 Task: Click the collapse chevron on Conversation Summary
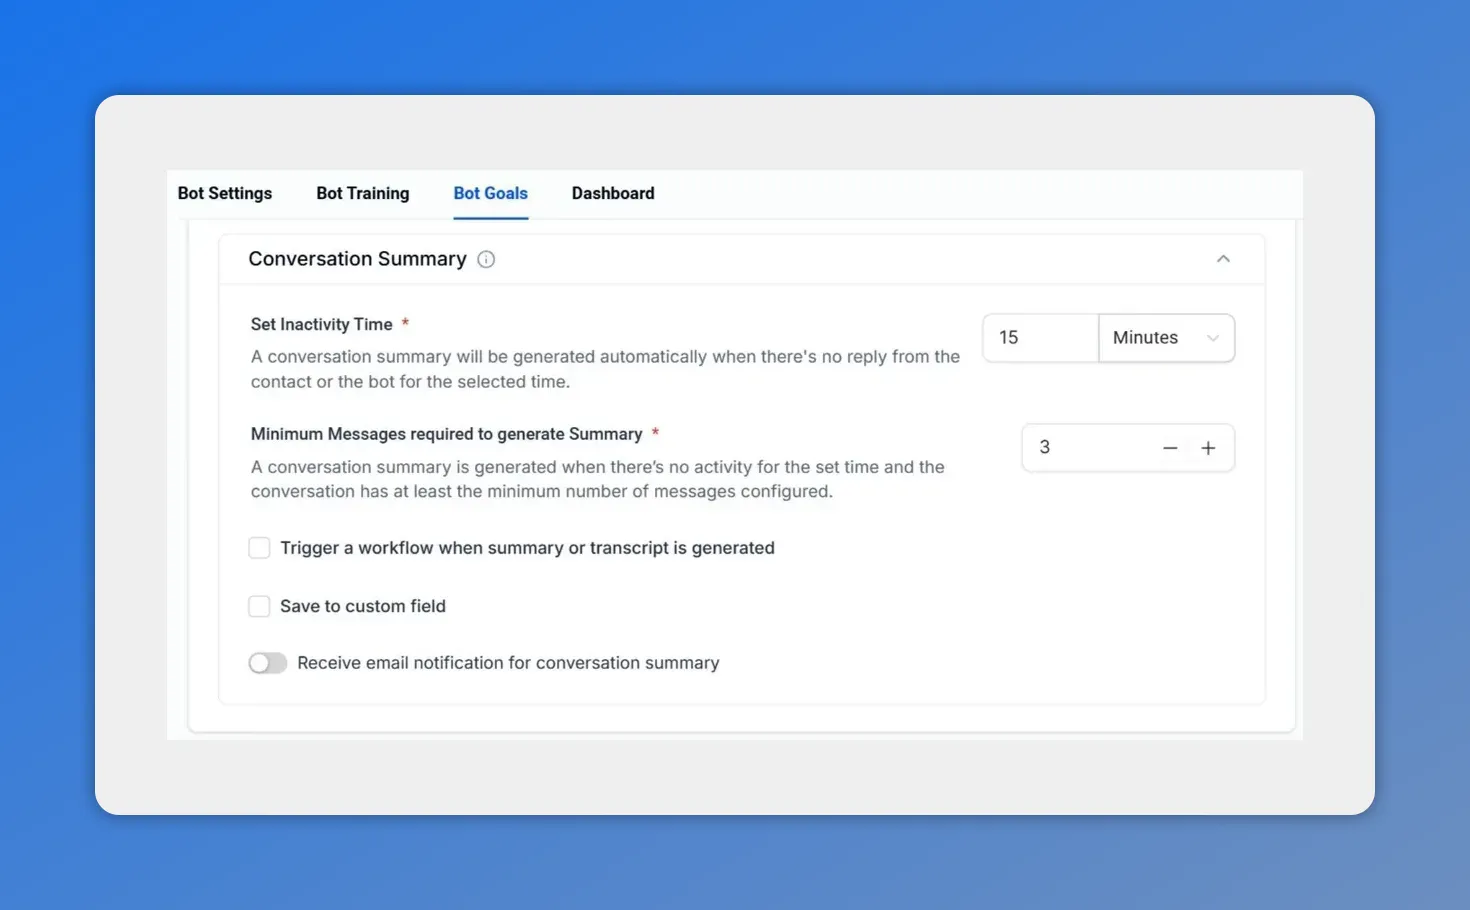pos(1223,258)
